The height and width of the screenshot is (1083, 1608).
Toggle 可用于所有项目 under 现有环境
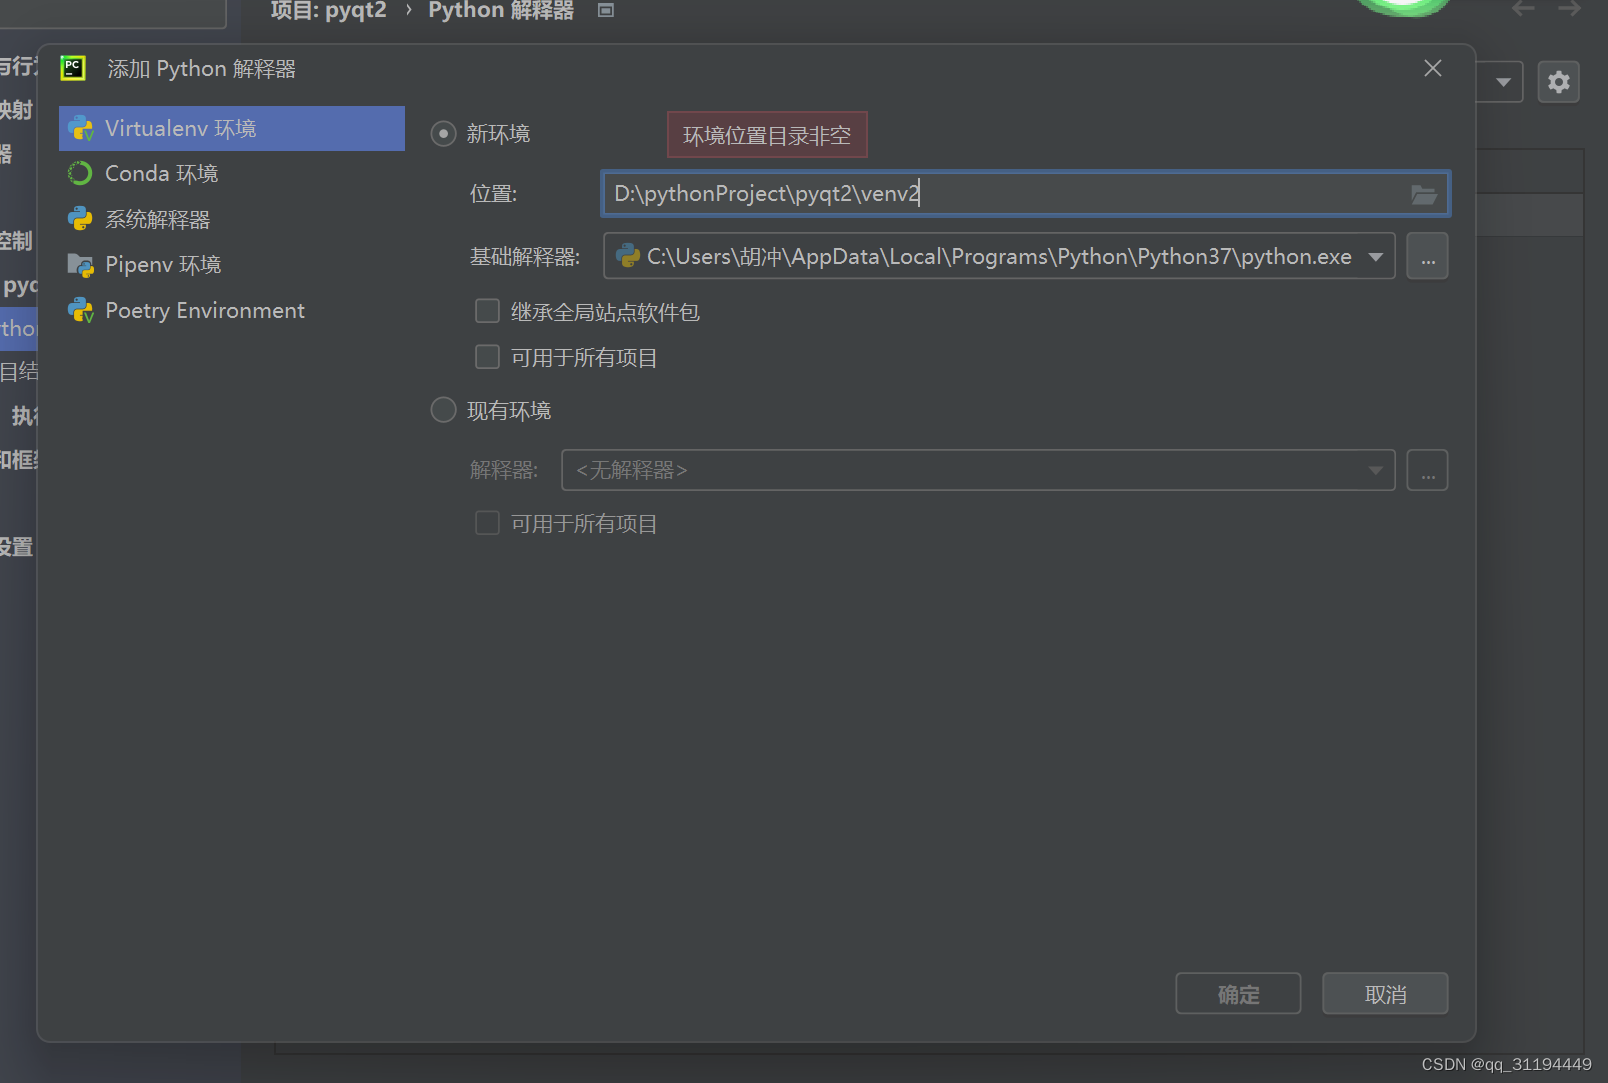487,523
